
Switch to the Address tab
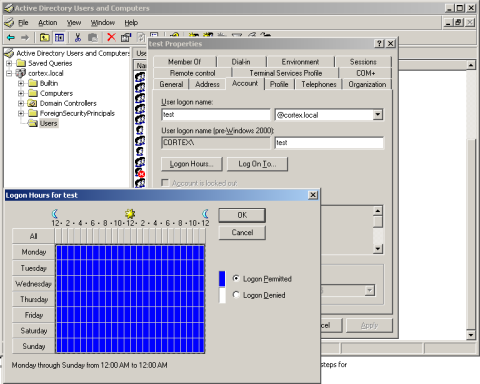coord(207,84)
